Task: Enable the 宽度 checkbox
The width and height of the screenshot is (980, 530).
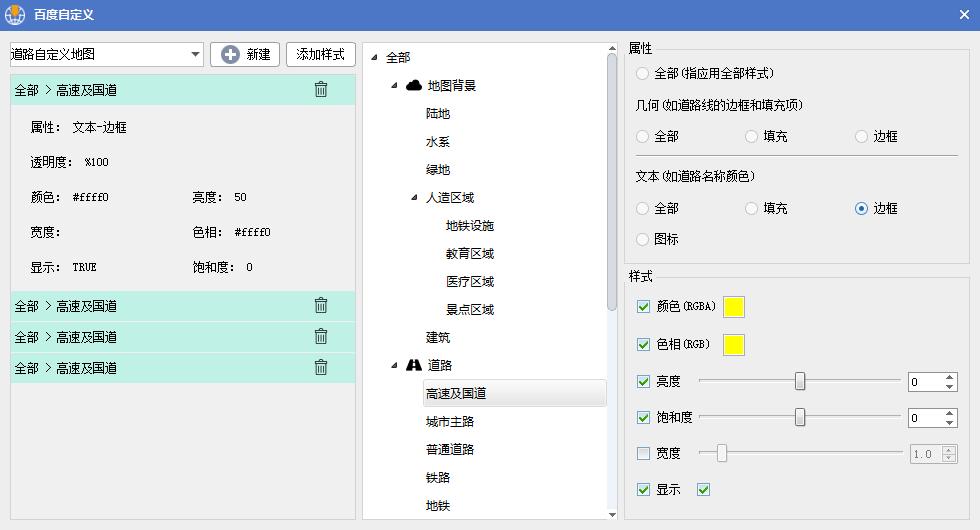Action: (643, 453)
